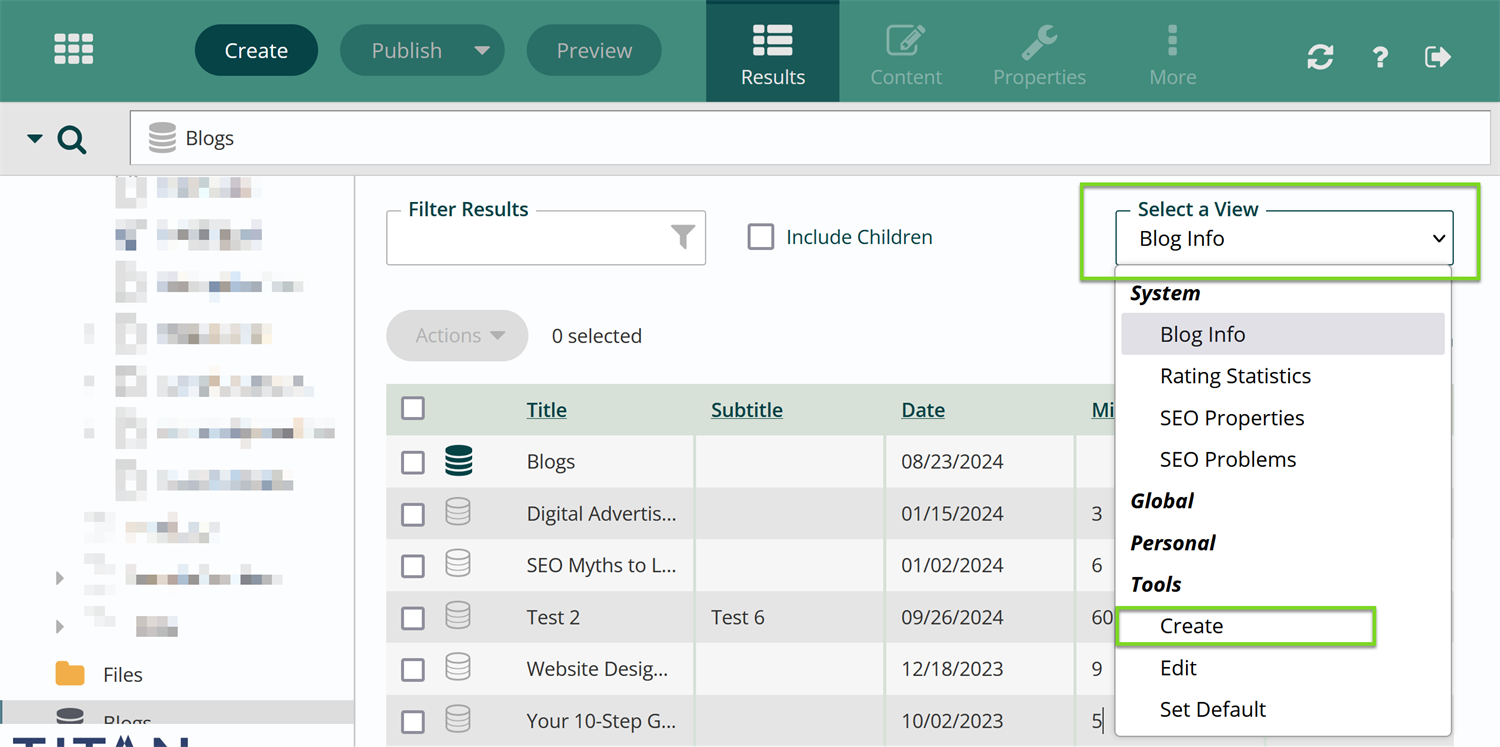
Task: Open the Actions dropdown button
Action: click(457, 335)
